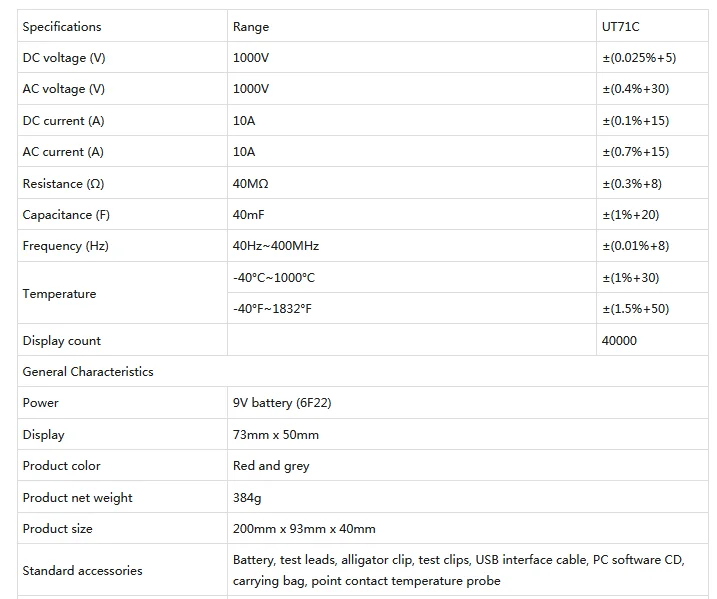This screenshot has height=599, width=717.
Task: Click the -40°F~1832°F temperature range
Action: coord(272,309)
